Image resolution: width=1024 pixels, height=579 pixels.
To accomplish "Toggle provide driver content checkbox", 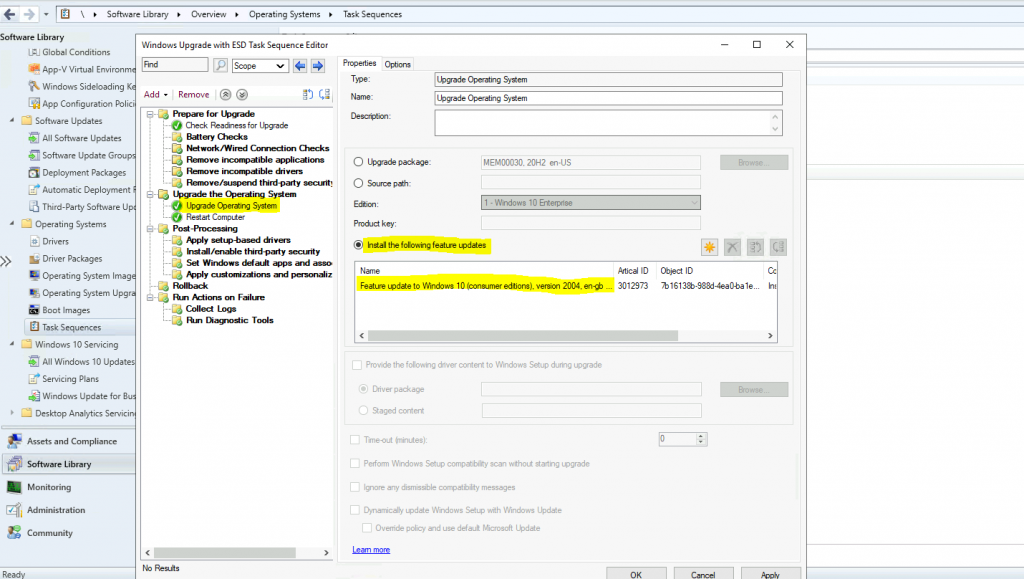I will pyautogui.click(x=357, y=365).
